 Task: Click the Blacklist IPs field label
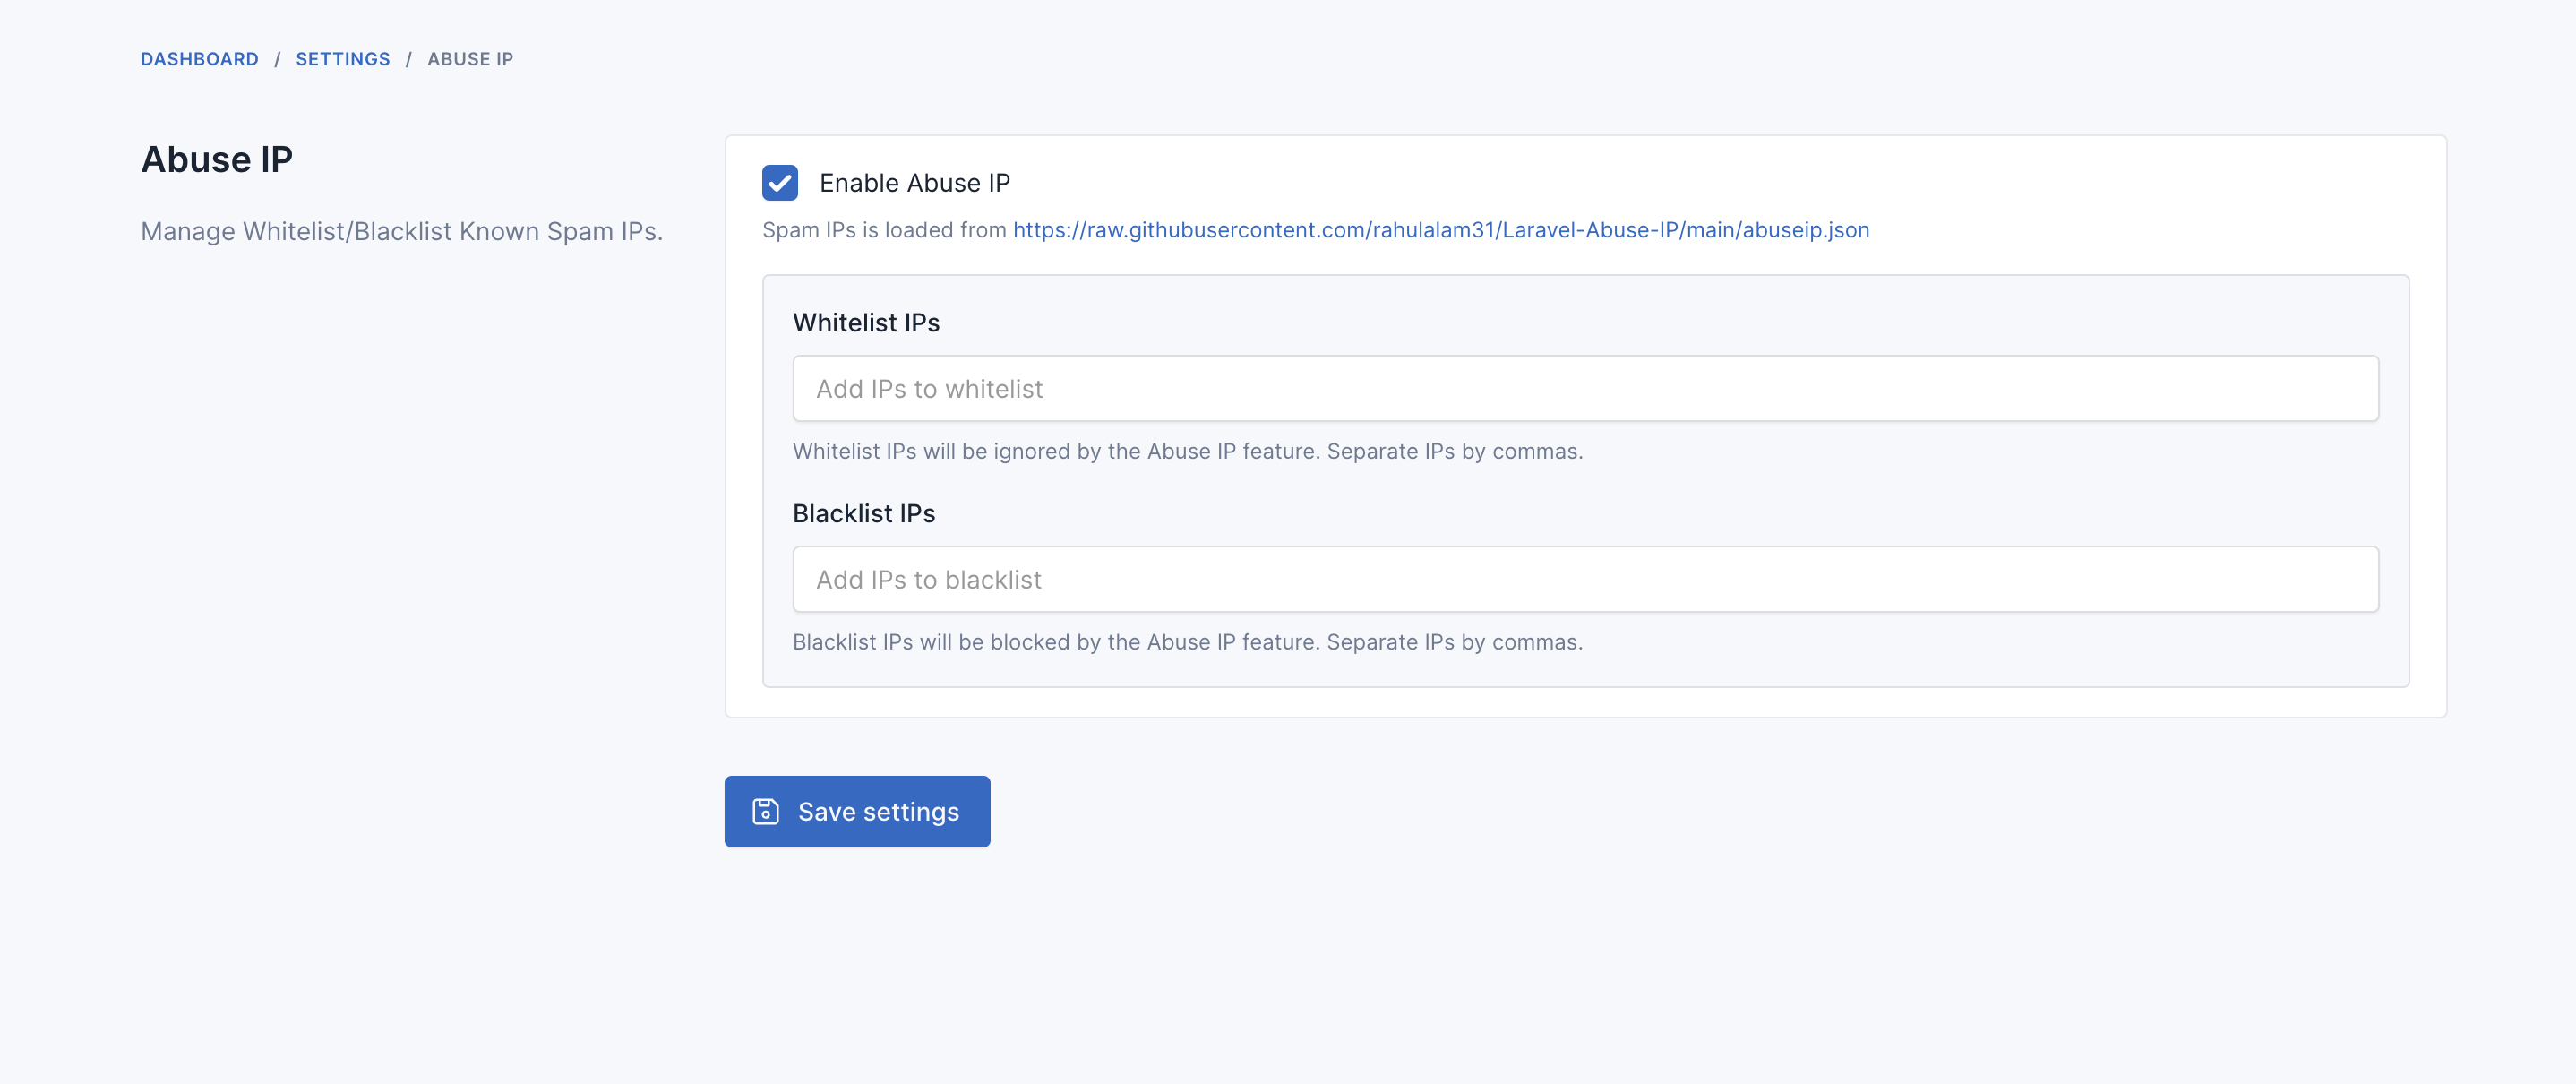(x=863, y=513)
